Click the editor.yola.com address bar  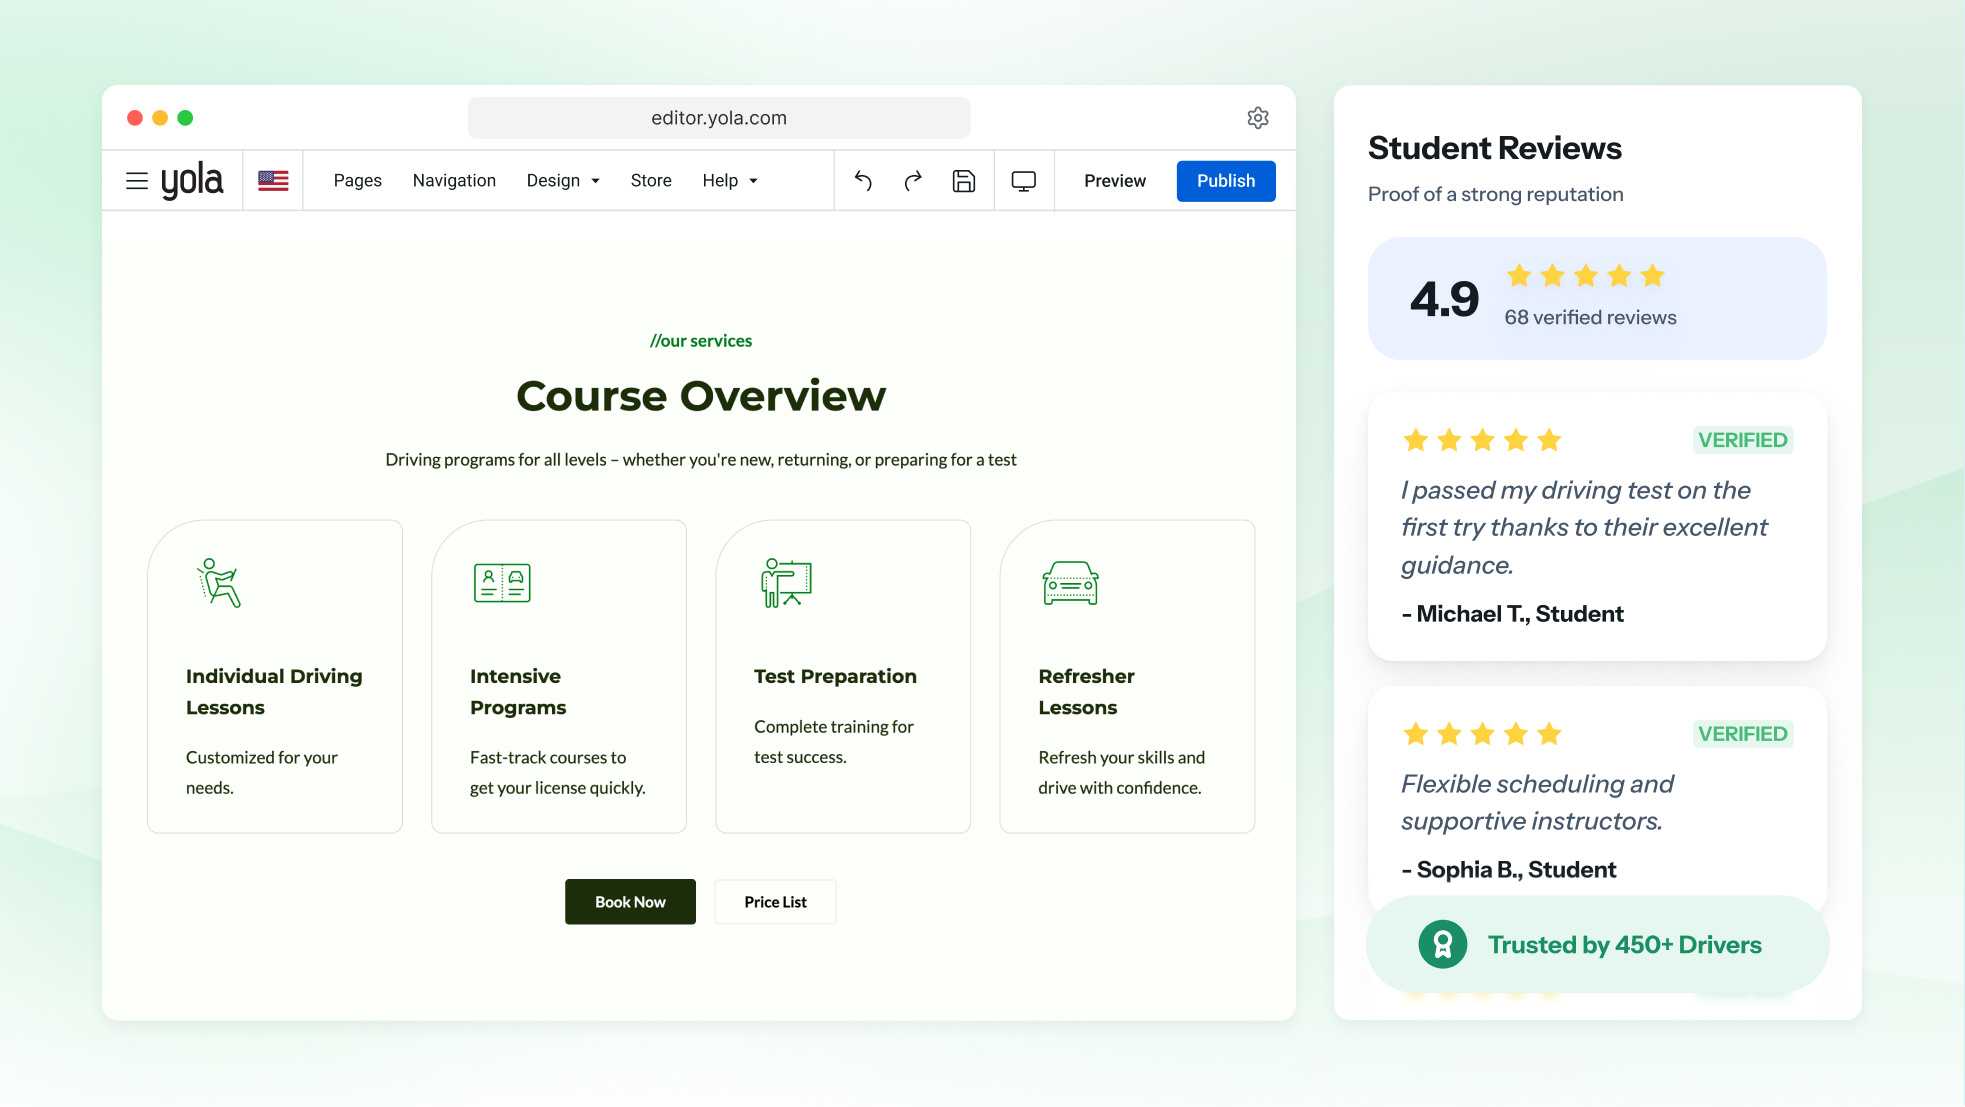click(719, 118)
